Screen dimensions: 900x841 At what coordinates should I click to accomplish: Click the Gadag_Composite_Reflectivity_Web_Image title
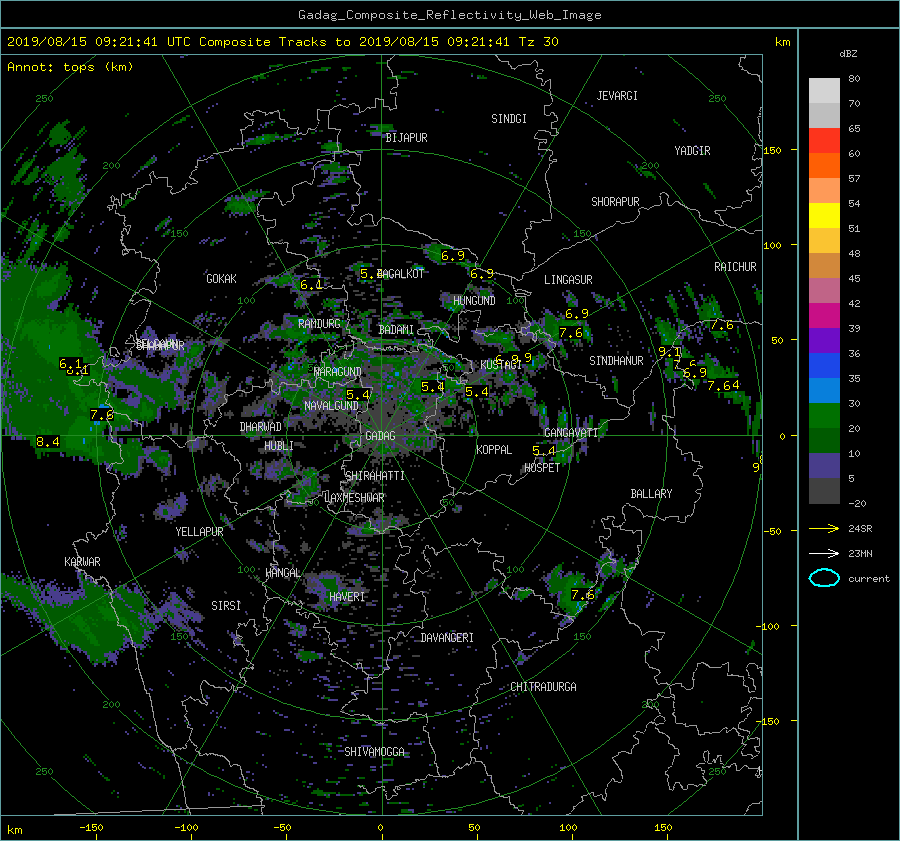[449, 15]
